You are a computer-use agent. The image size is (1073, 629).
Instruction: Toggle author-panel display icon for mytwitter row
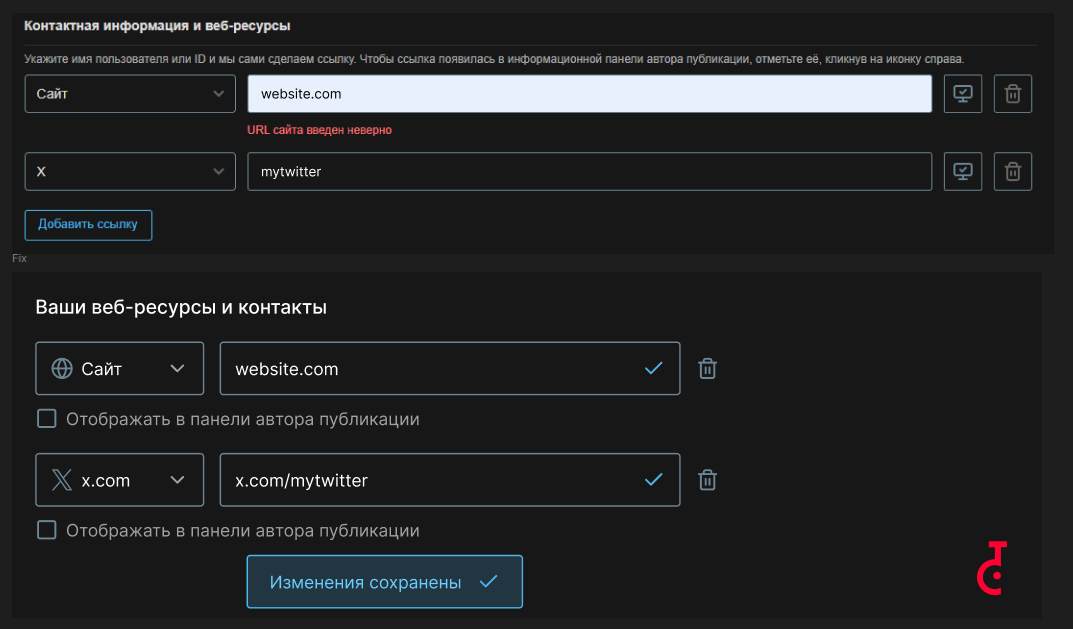pos(963,171)
